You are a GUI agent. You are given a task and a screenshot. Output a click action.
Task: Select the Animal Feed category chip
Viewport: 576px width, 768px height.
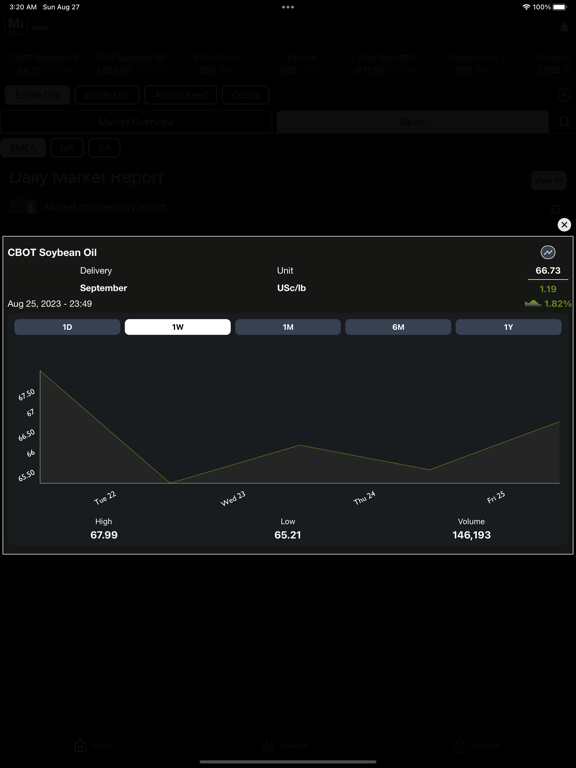tap(181, 95)
